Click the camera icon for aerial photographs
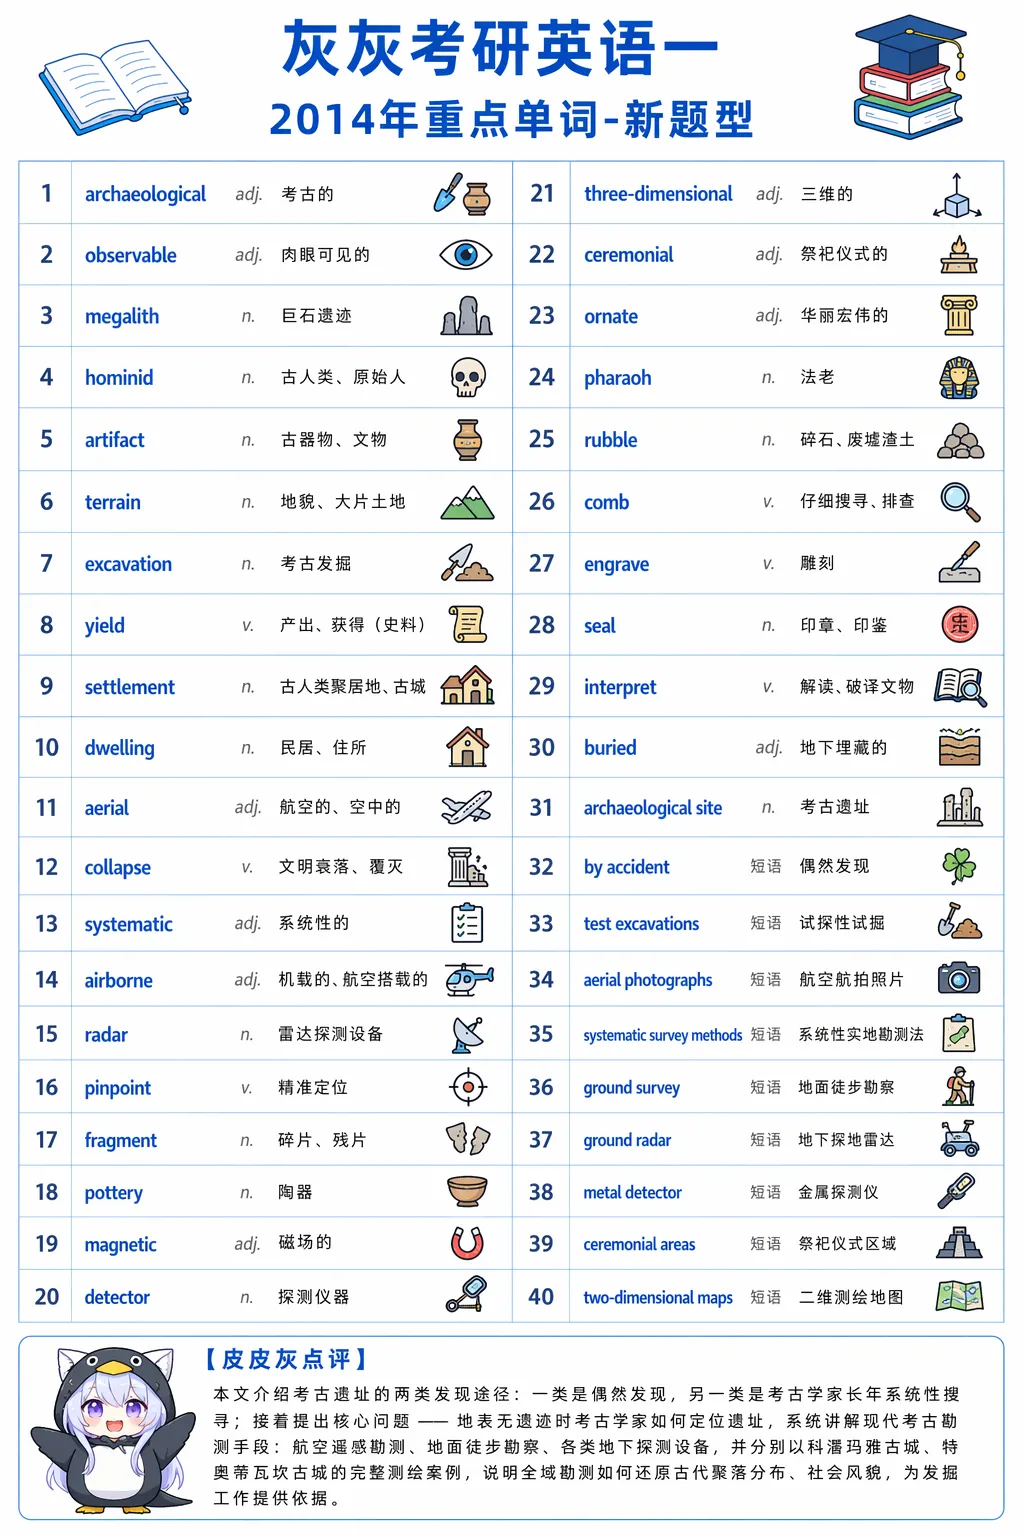 [x=959, y=978]
